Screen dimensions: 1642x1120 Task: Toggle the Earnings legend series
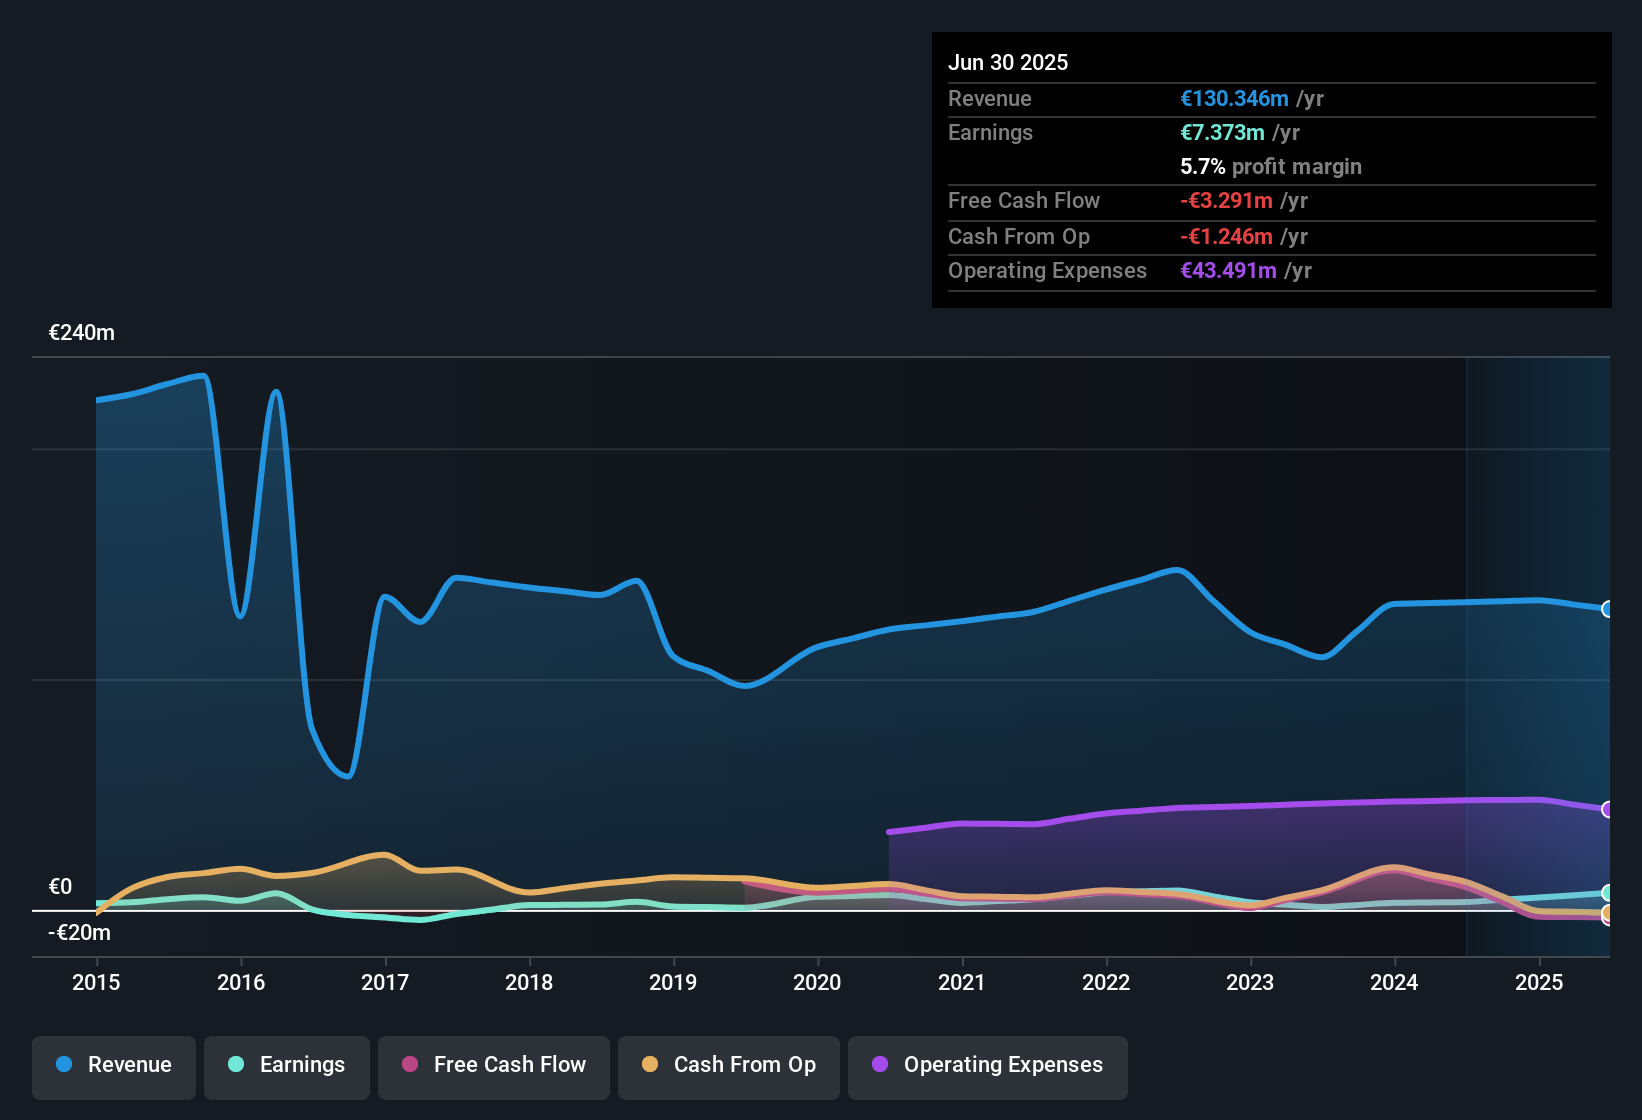pyautogui.click(x=287, y=1065)
